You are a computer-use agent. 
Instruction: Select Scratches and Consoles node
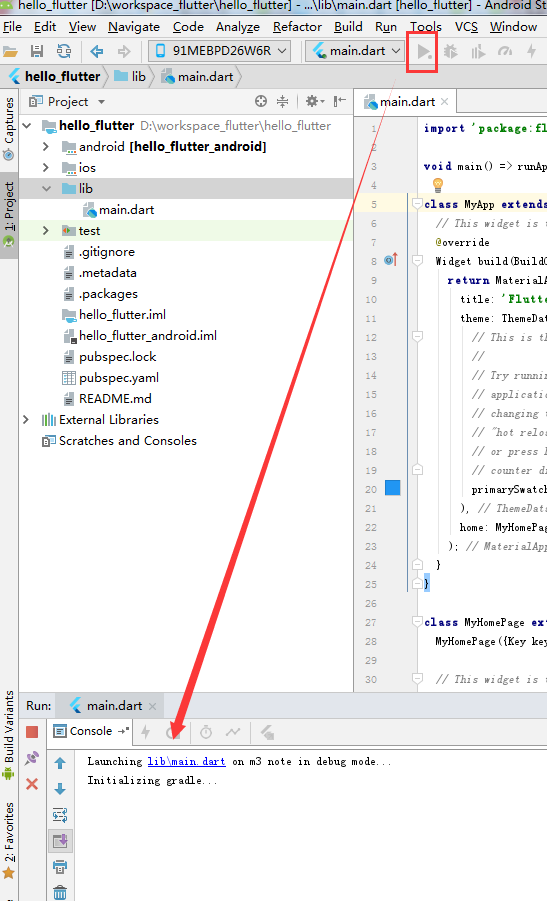tap(128, 441)
